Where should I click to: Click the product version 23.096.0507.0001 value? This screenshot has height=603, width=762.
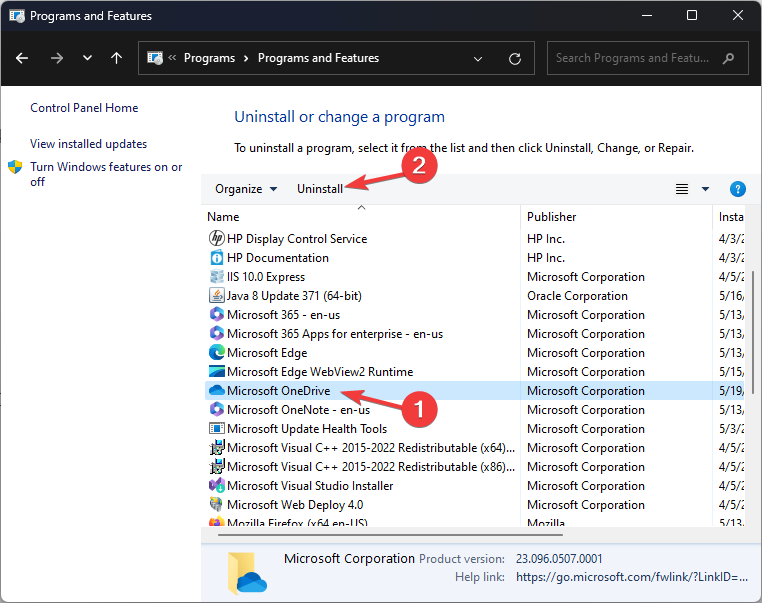point(559,559)
